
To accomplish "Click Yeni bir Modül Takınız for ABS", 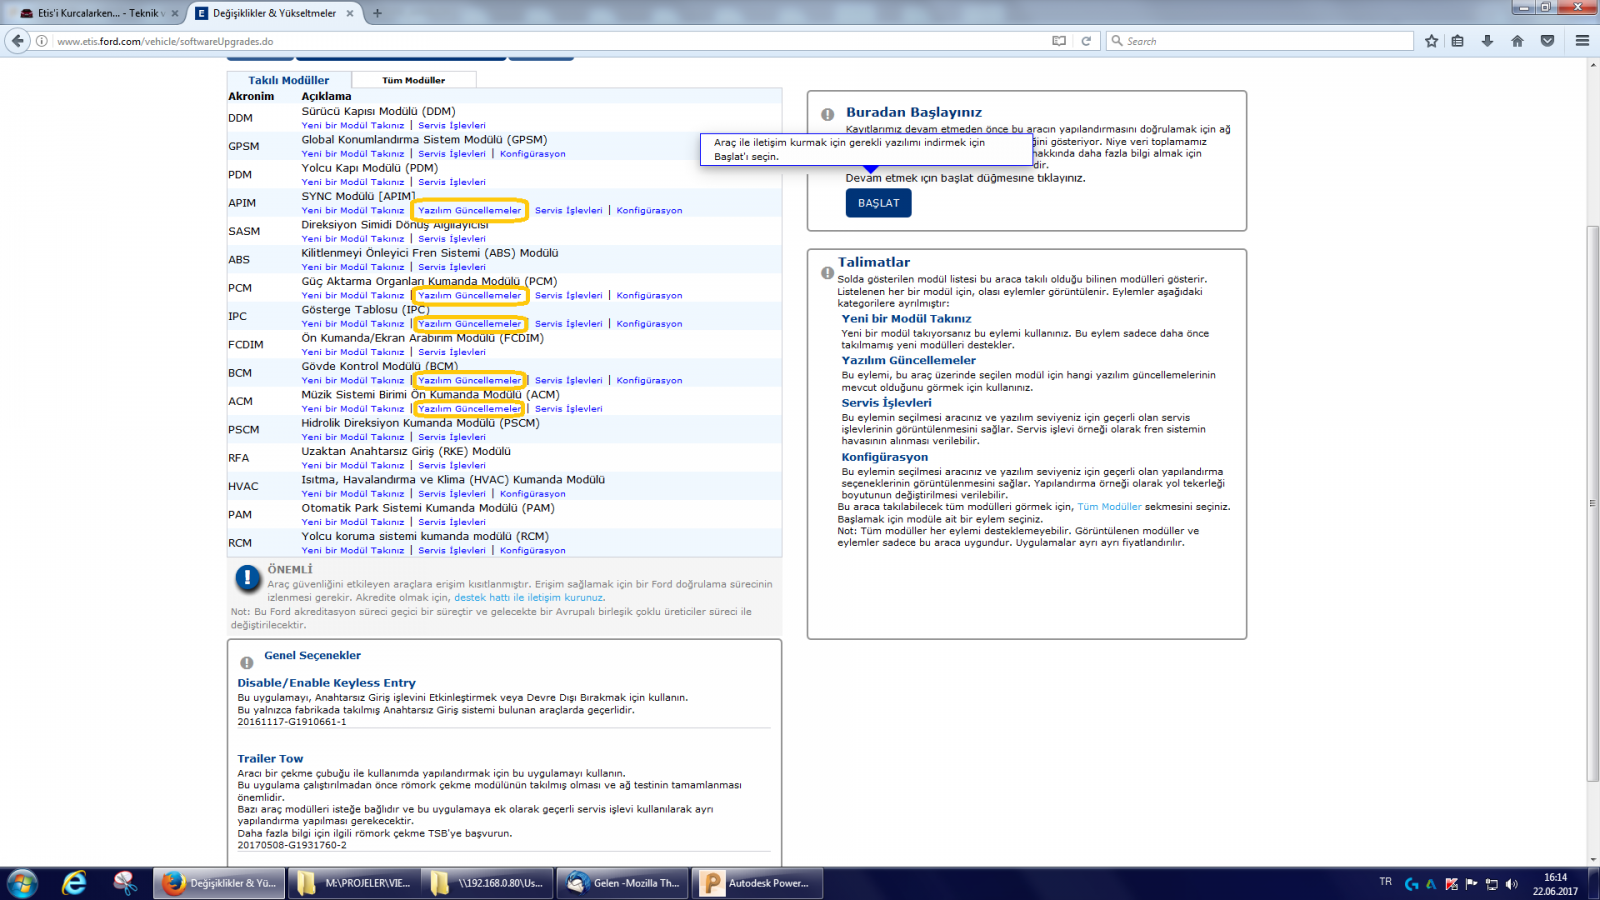I will (x=353, y=267).
